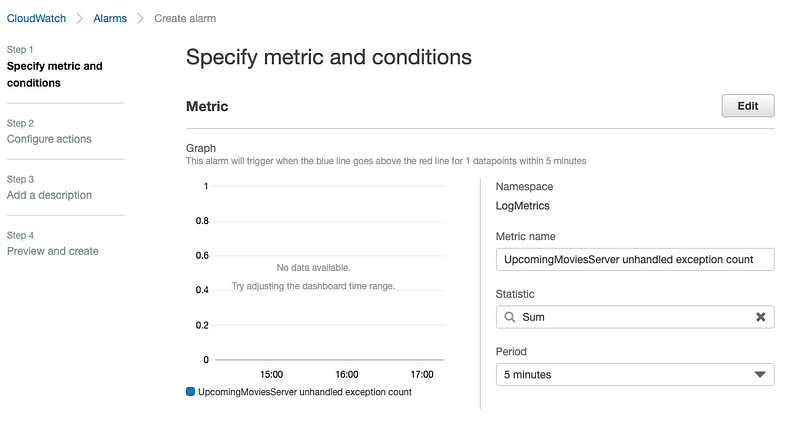Select Step 2 Configure actions
The image size is (800, 422).
[49, 139]
